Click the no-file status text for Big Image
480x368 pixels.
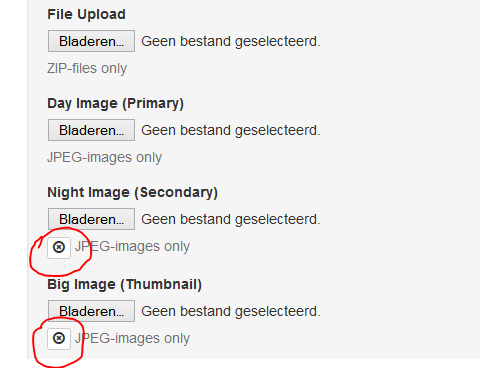pyautogui.click(x=231, y=311)
